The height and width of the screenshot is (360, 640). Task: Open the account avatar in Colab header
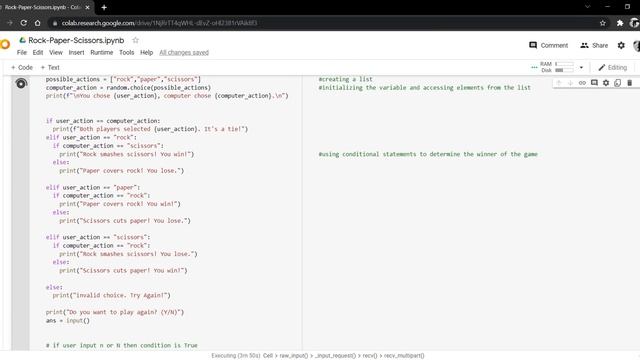[637, 45]
